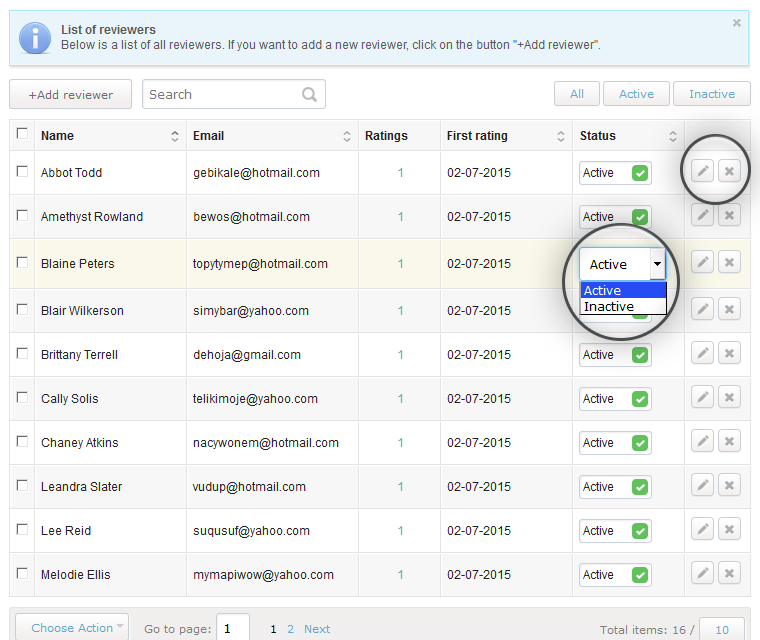Open Melodie Ellis ratings count link
Viewport: 760px width, 640px height.
(400, 575)
